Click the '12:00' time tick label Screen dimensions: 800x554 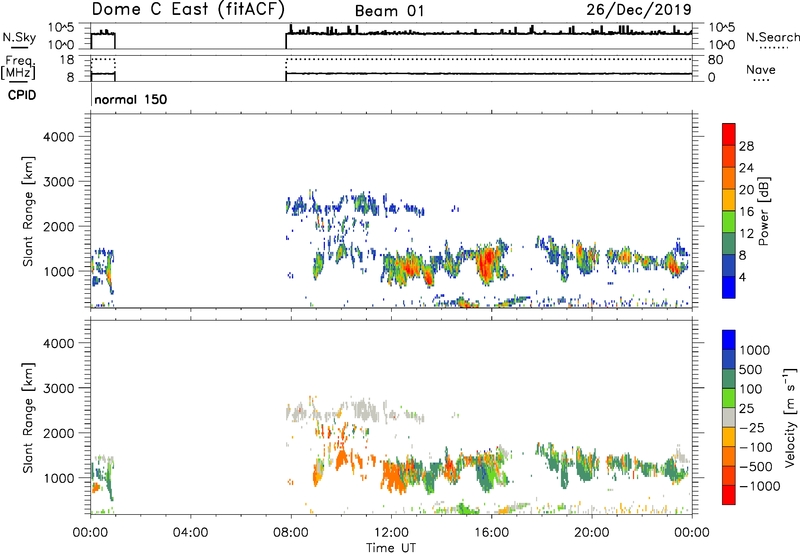click(391, 533)
